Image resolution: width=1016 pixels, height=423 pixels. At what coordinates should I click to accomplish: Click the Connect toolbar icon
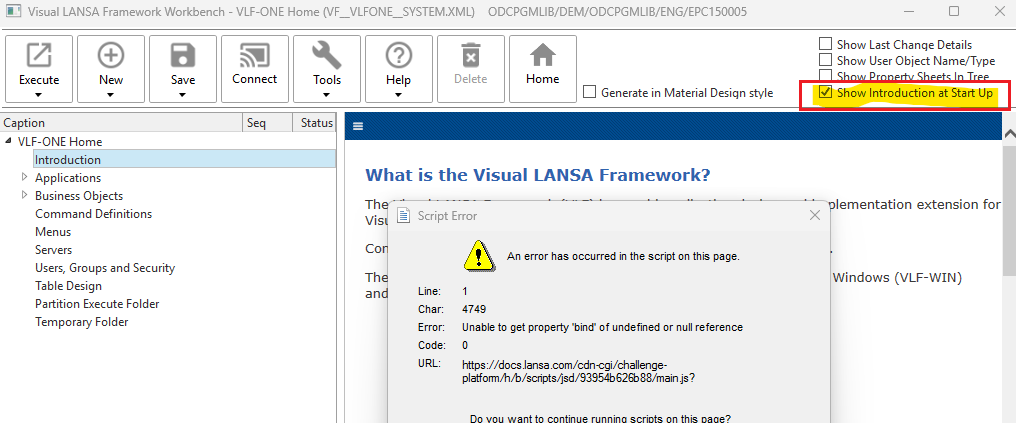pos(255,55)
